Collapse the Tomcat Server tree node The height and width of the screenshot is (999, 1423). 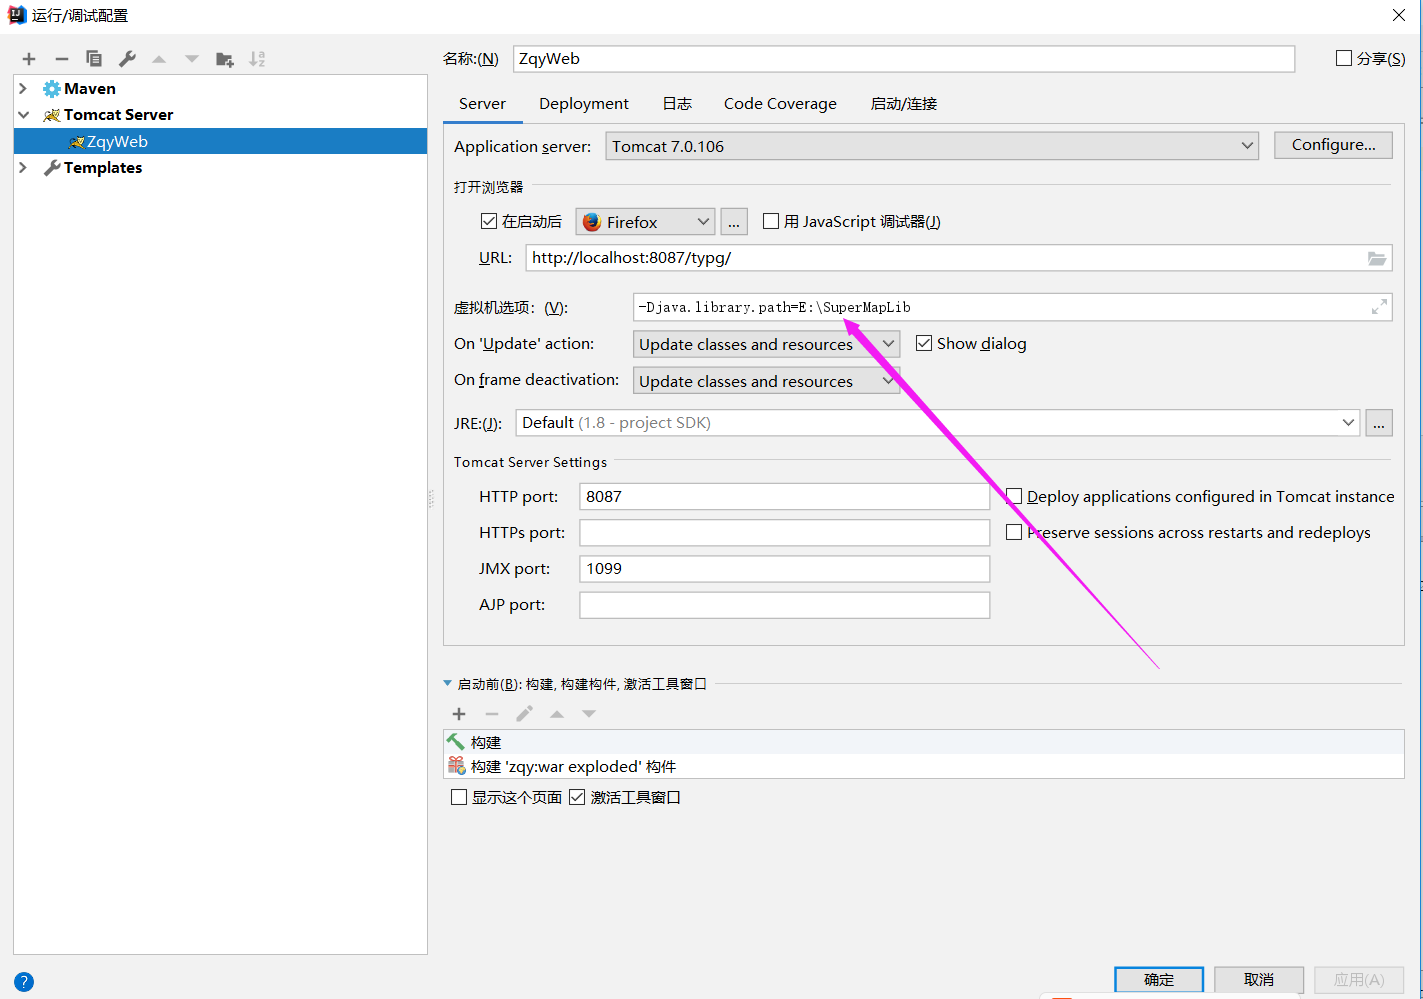coord(23,114)
